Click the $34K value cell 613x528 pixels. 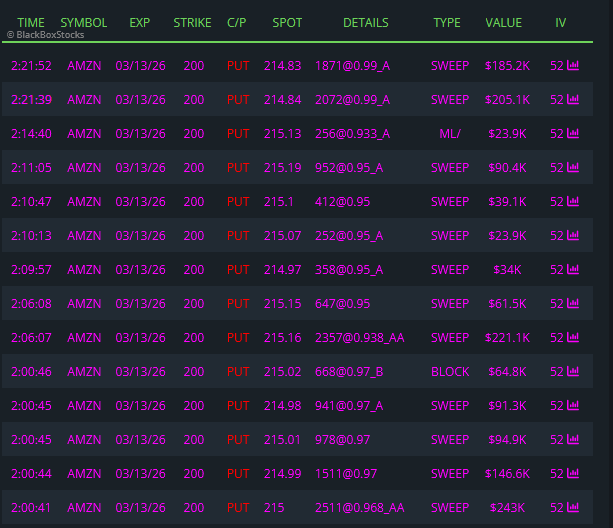coord(507,270)
